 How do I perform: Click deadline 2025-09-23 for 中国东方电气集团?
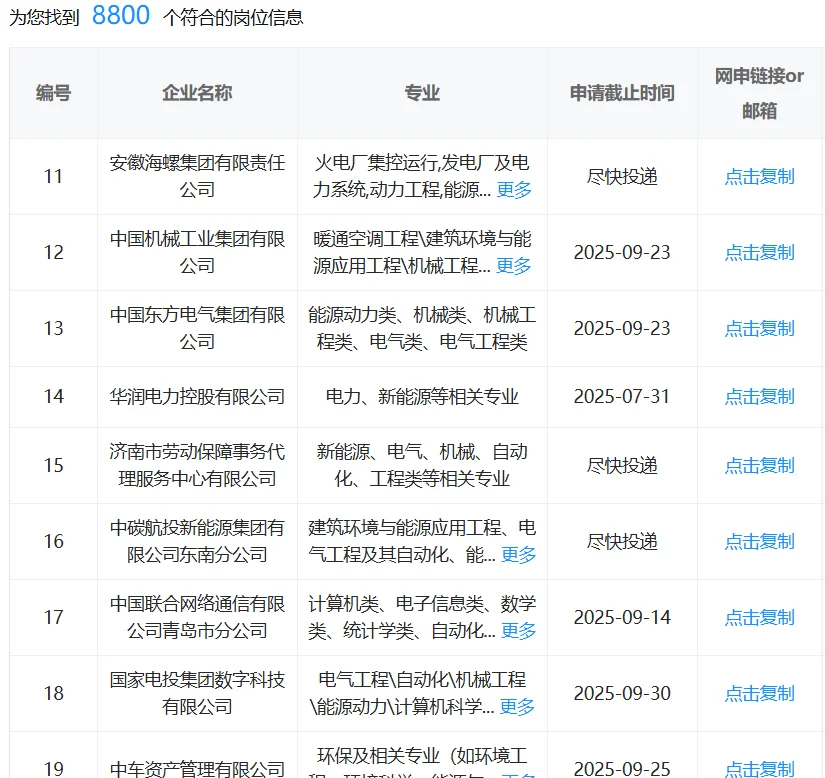pos(622,328)
